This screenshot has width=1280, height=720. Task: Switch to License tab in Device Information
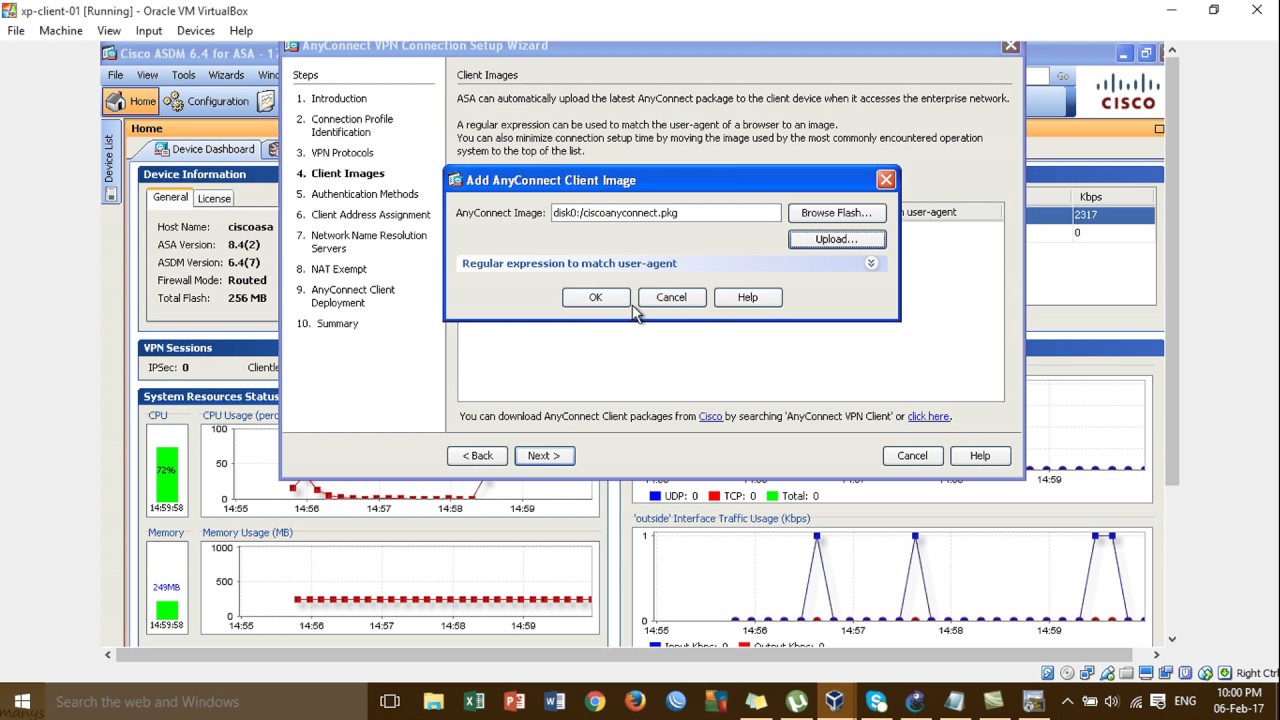coord(214,198)
